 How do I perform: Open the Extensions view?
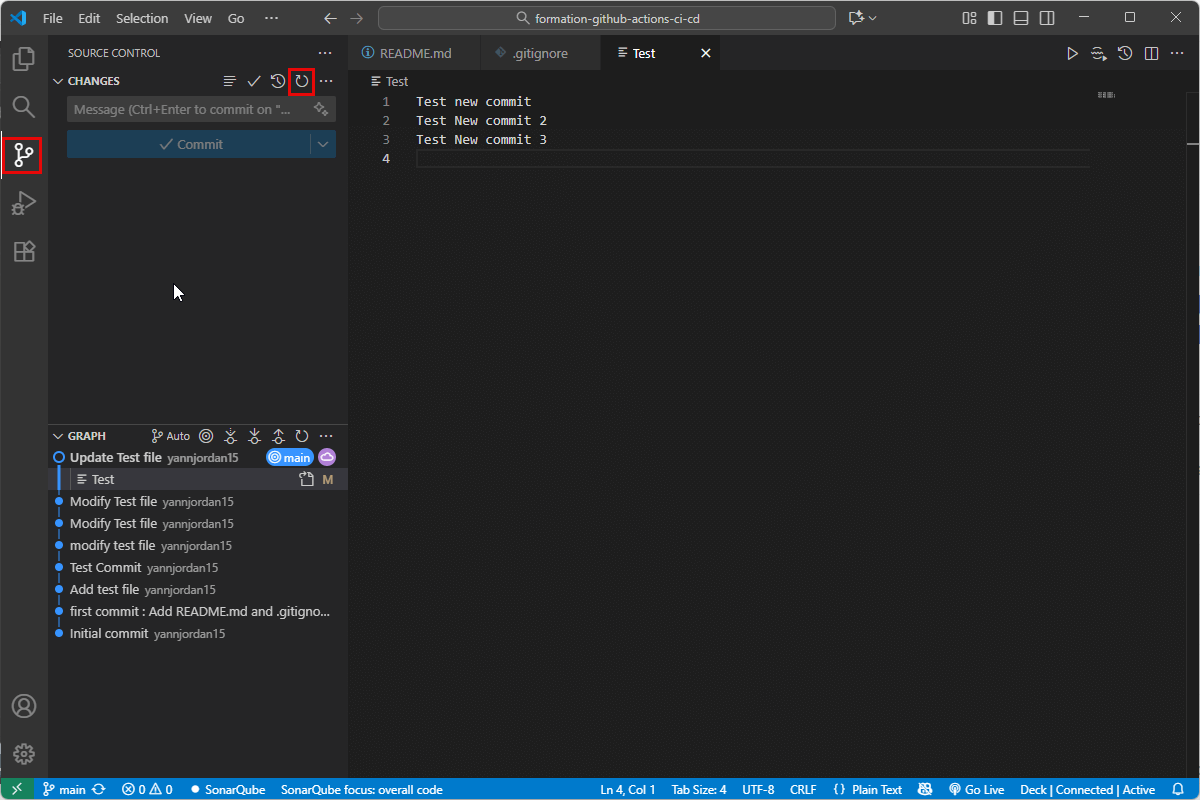pos(22,251)
